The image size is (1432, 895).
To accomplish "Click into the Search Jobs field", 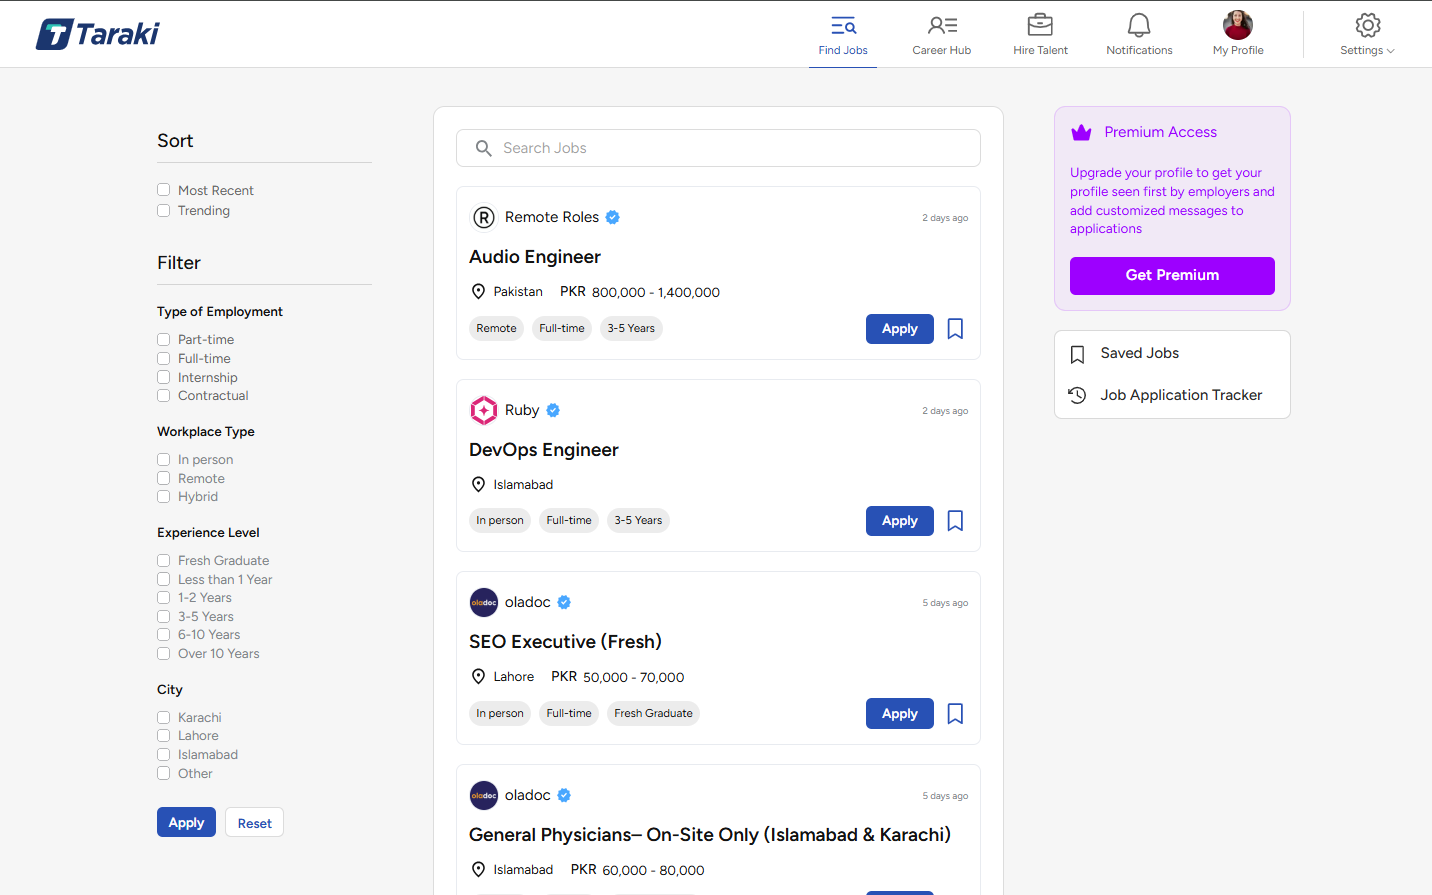I will (718, 148).
